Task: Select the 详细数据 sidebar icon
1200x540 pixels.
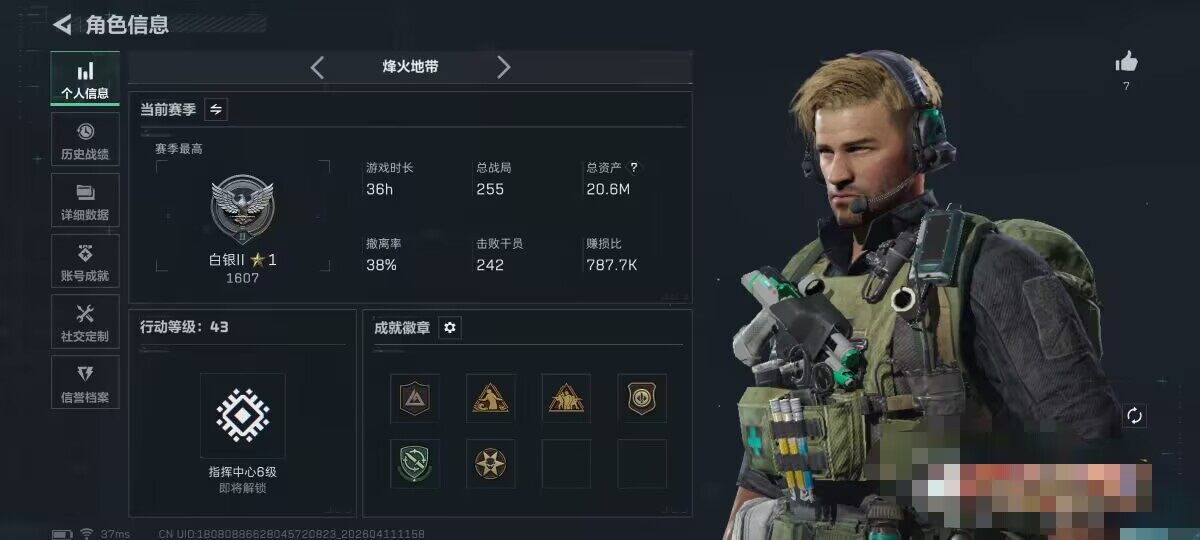Action: point(85,200)
